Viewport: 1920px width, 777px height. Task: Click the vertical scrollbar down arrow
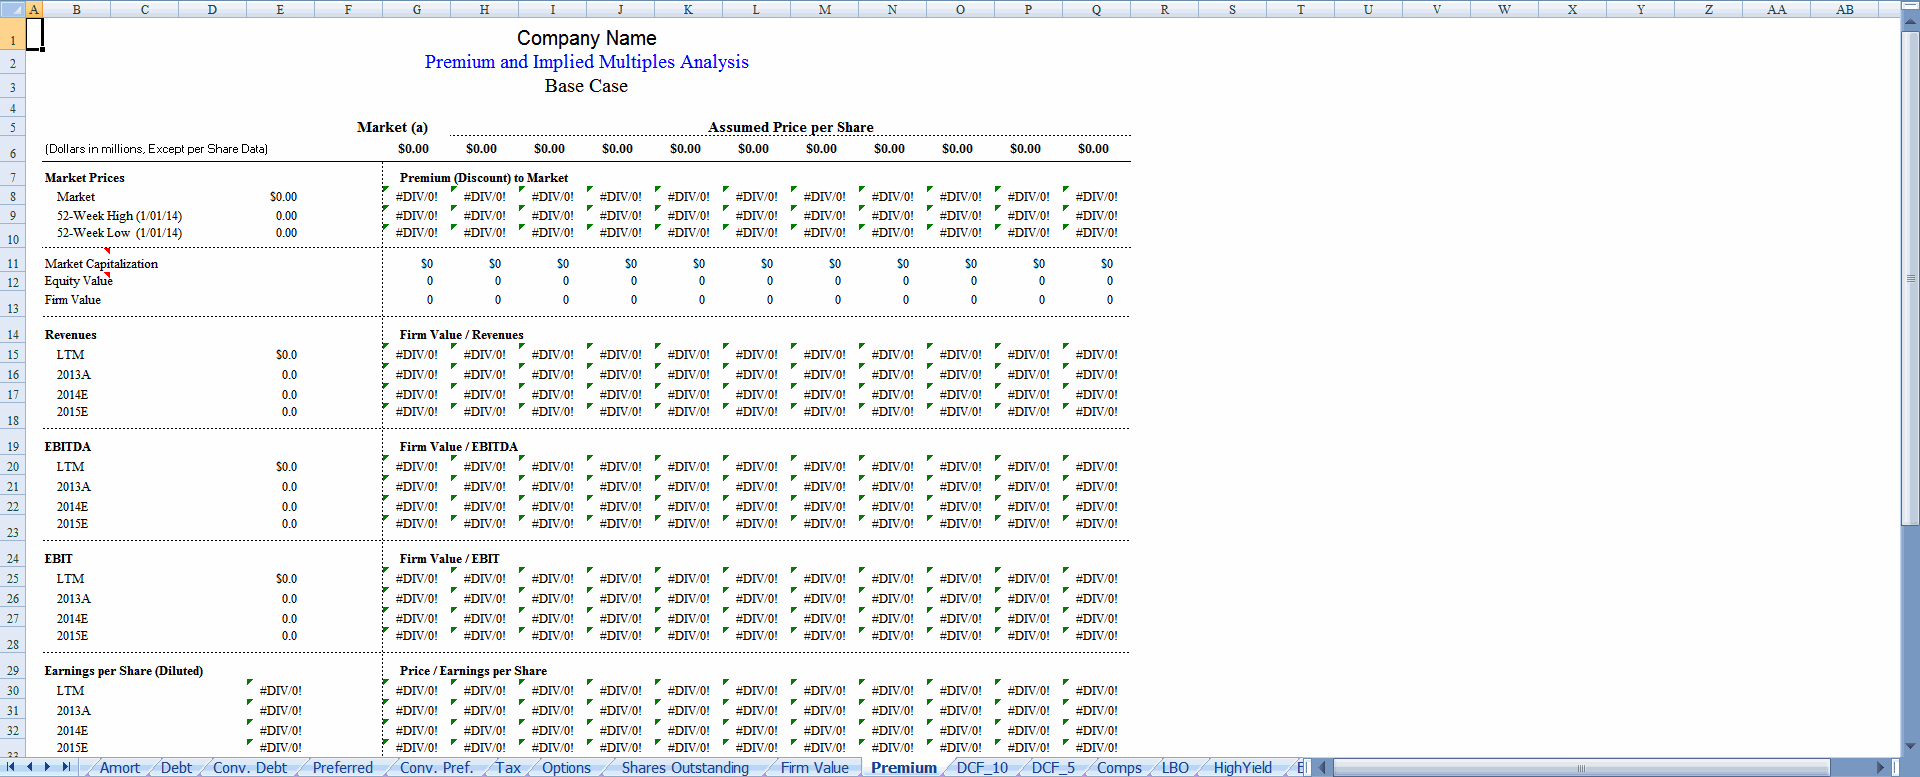[x=1910, y=746]
